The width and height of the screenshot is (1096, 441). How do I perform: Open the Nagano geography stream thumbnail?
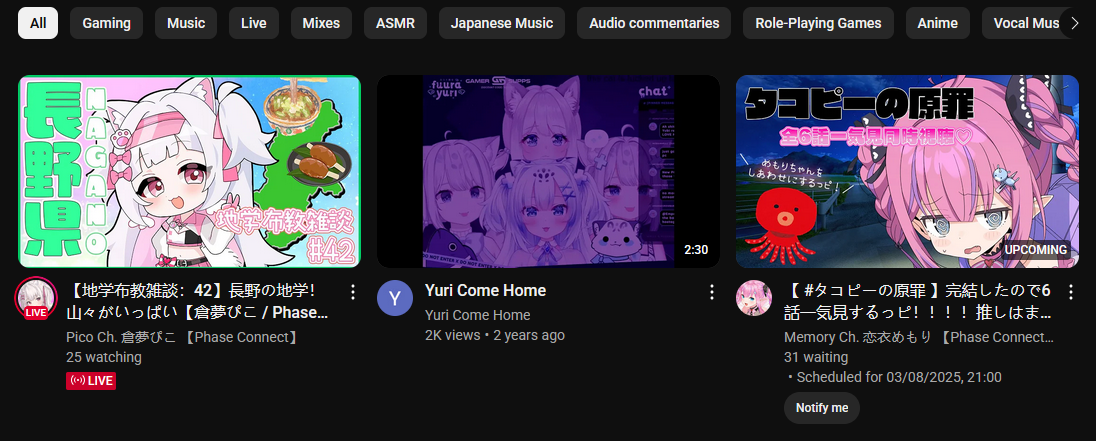pos(189,171)
